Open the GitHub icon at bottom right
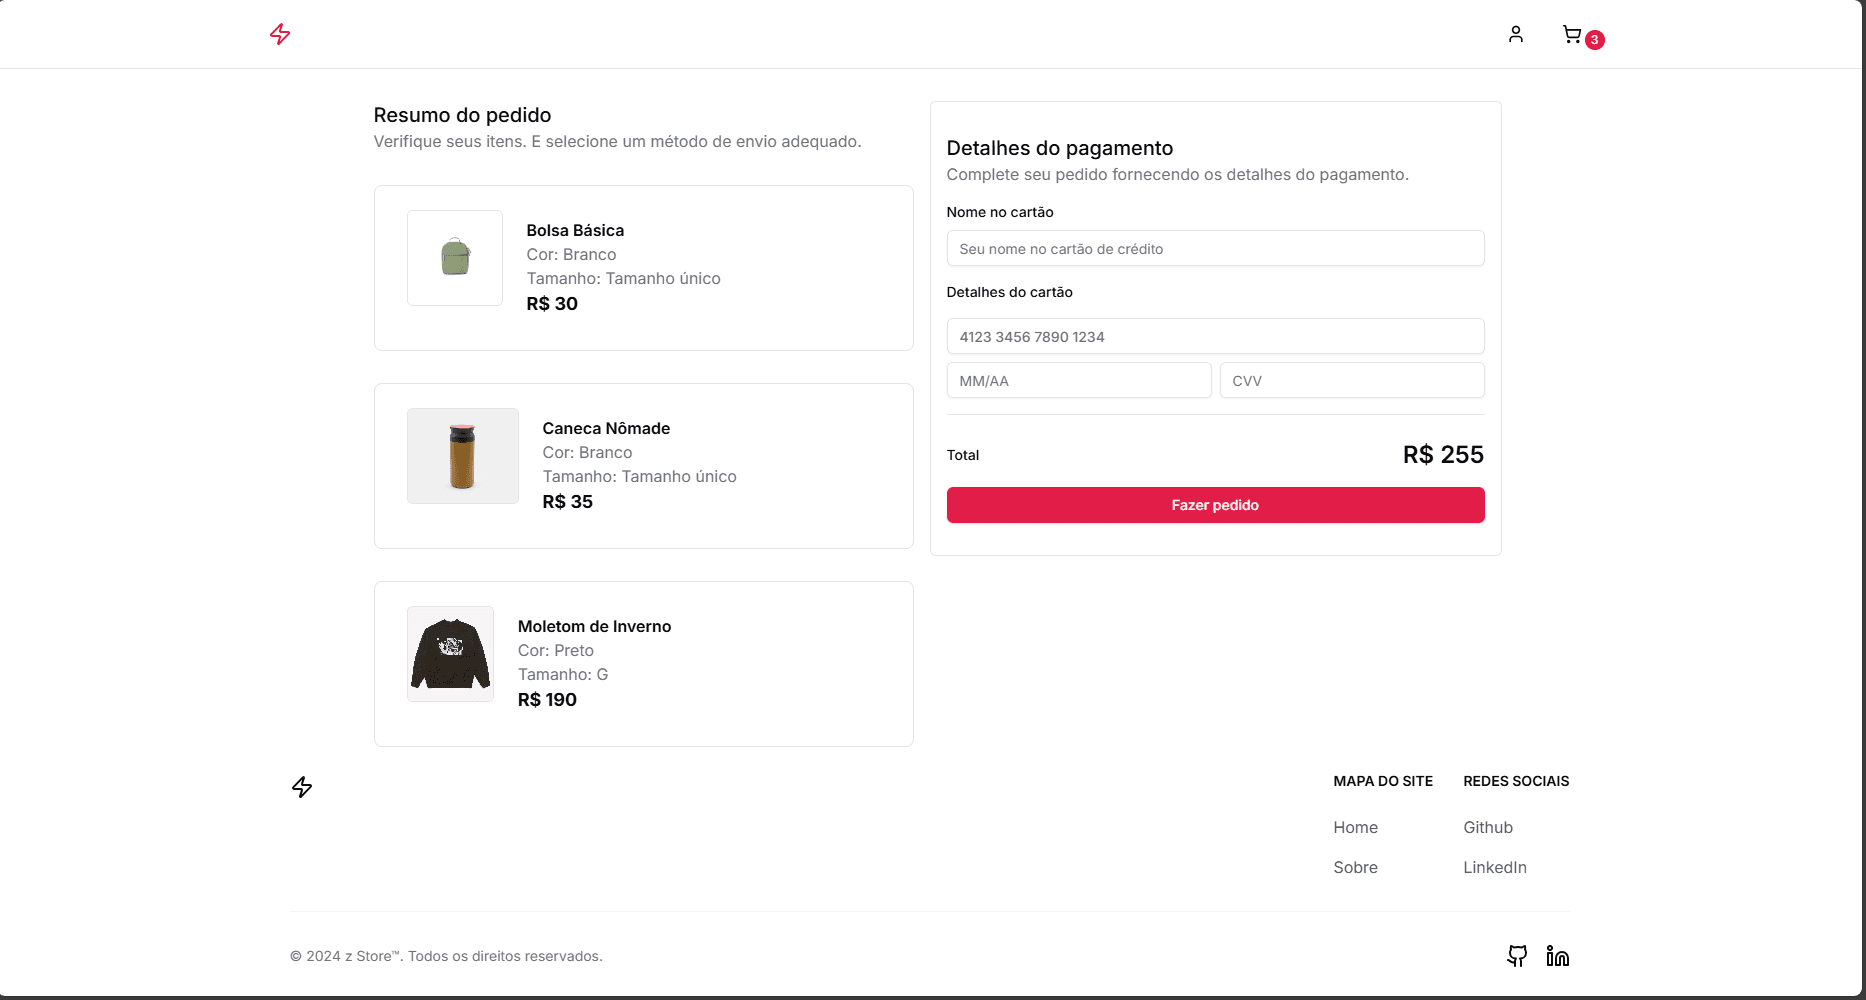Viewport: 1866px width, 1000px height. pos(1516,956)
